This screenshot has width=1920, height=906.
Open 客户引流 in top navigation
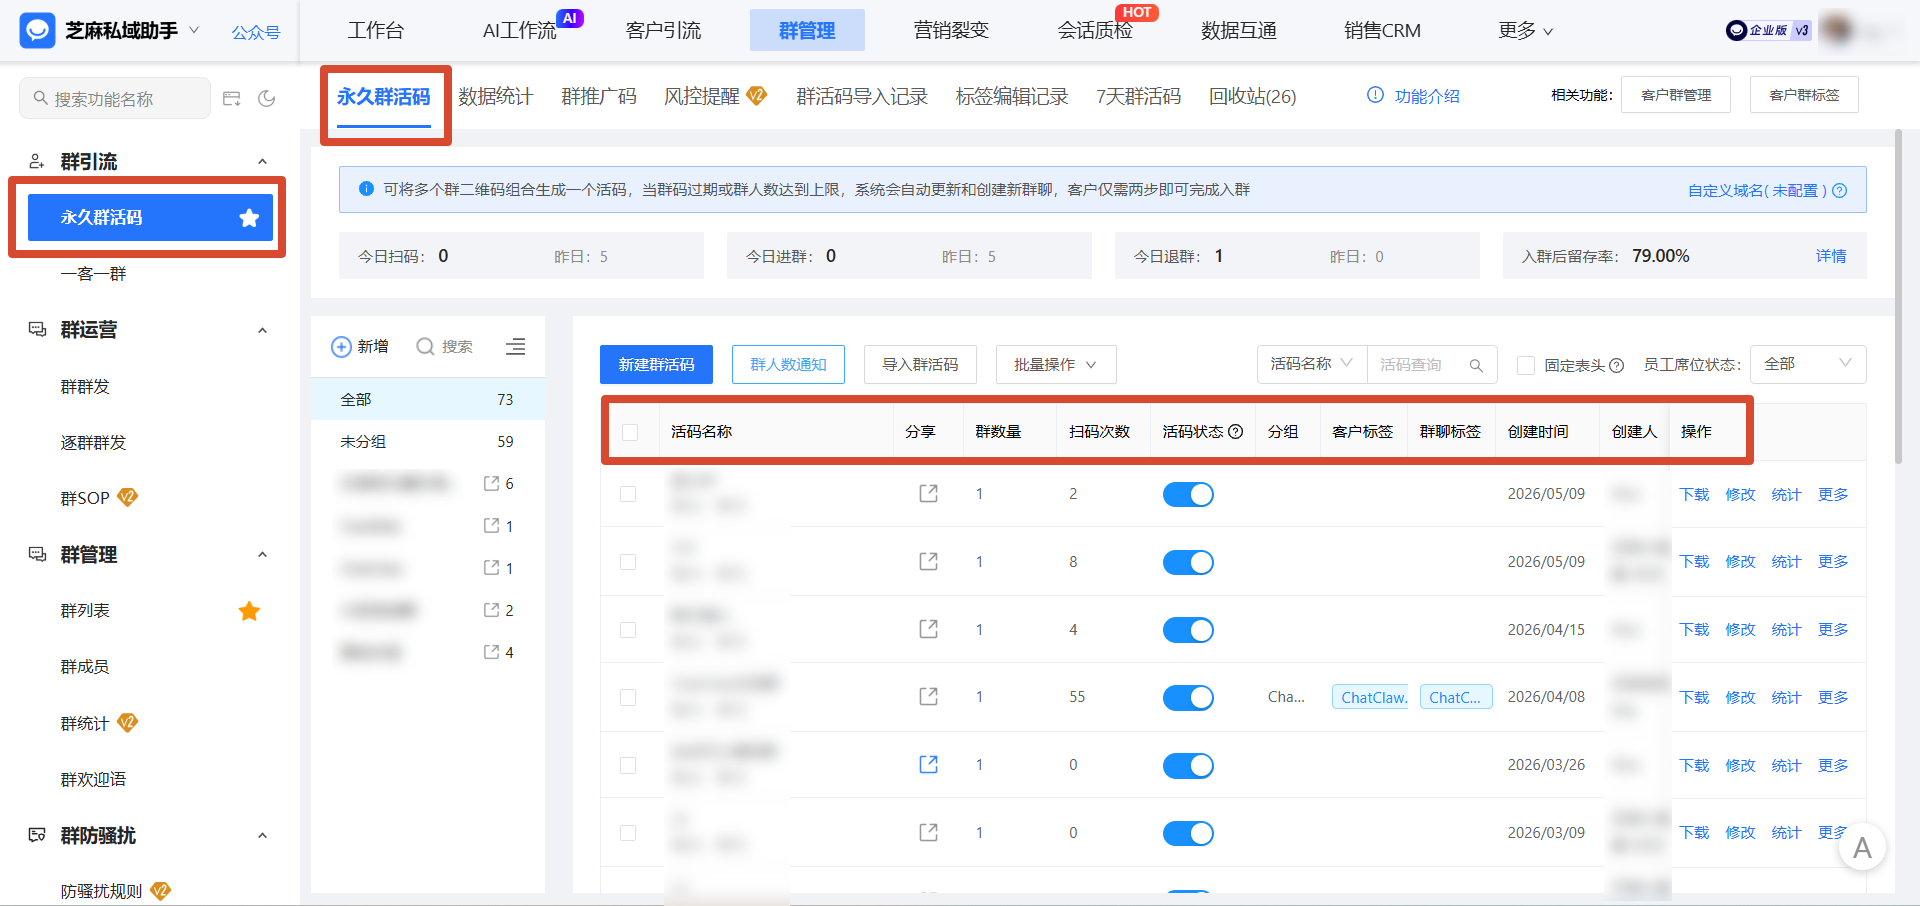tap(663, 30)
